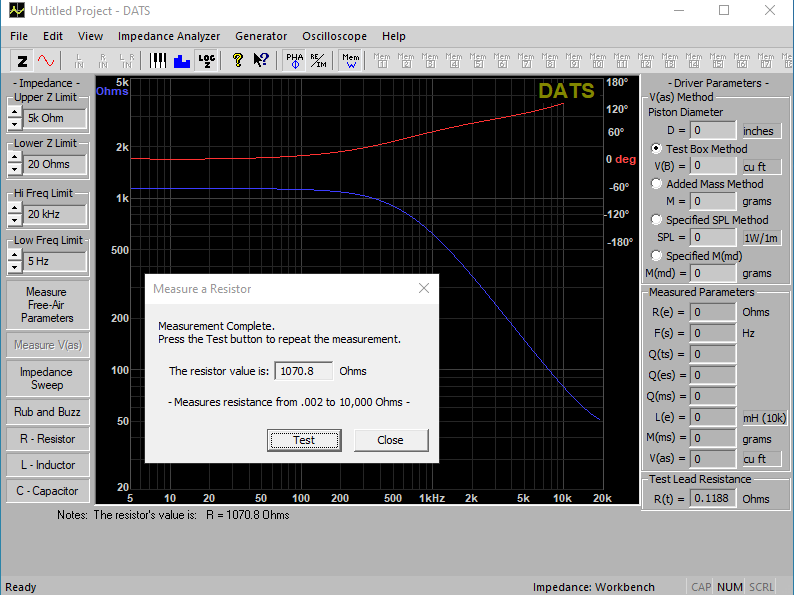
Task: Open the View menu
Action: tap(90, 36)
